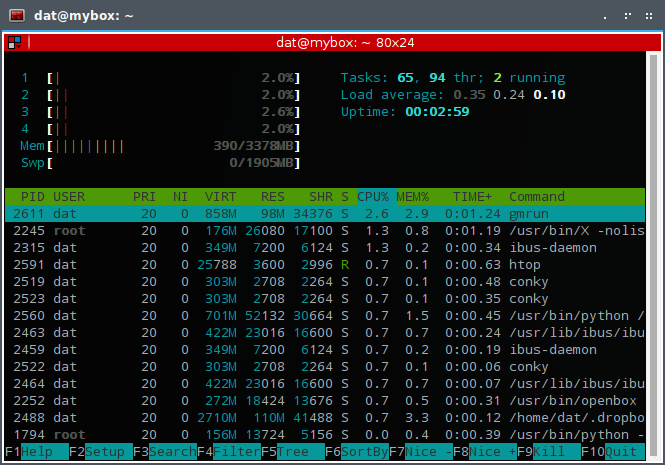The width and height of the screenshot is (665, 465).
Task: Click the F4 Filter option
Action: 229,452
